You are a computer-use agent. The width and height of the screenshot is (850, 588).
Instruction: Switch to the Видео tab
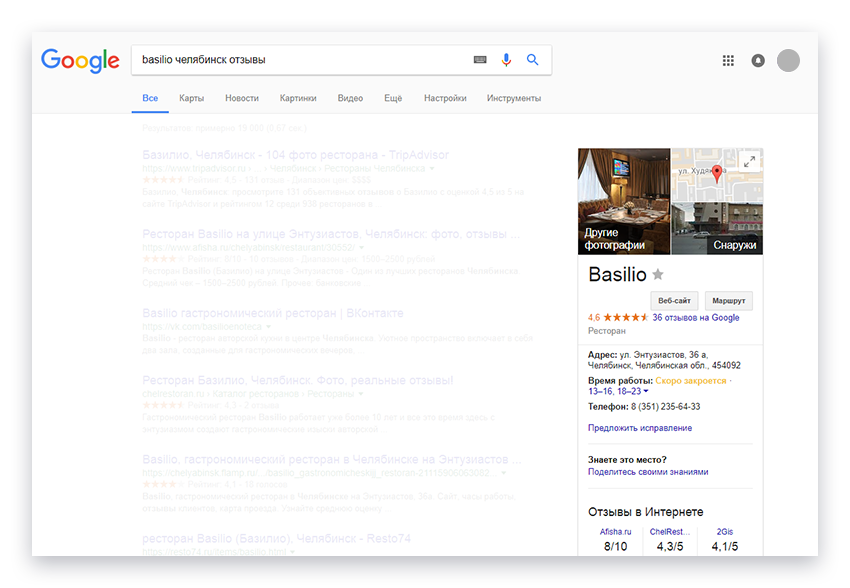350,98
